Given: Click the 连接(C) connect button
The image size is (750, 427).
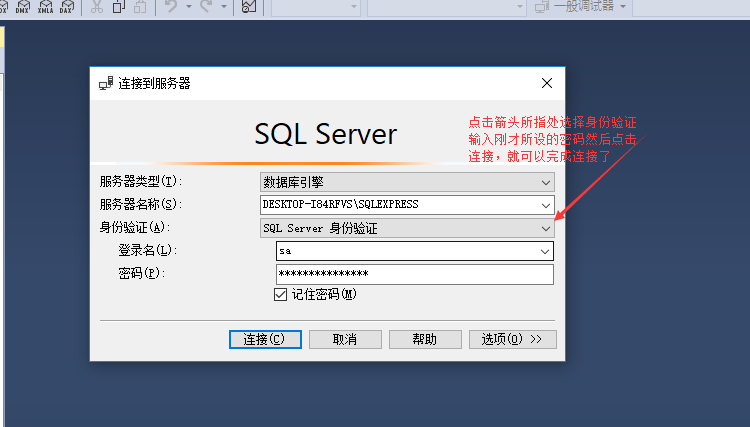Looking at the screenshot, I should tap(265, 339).
